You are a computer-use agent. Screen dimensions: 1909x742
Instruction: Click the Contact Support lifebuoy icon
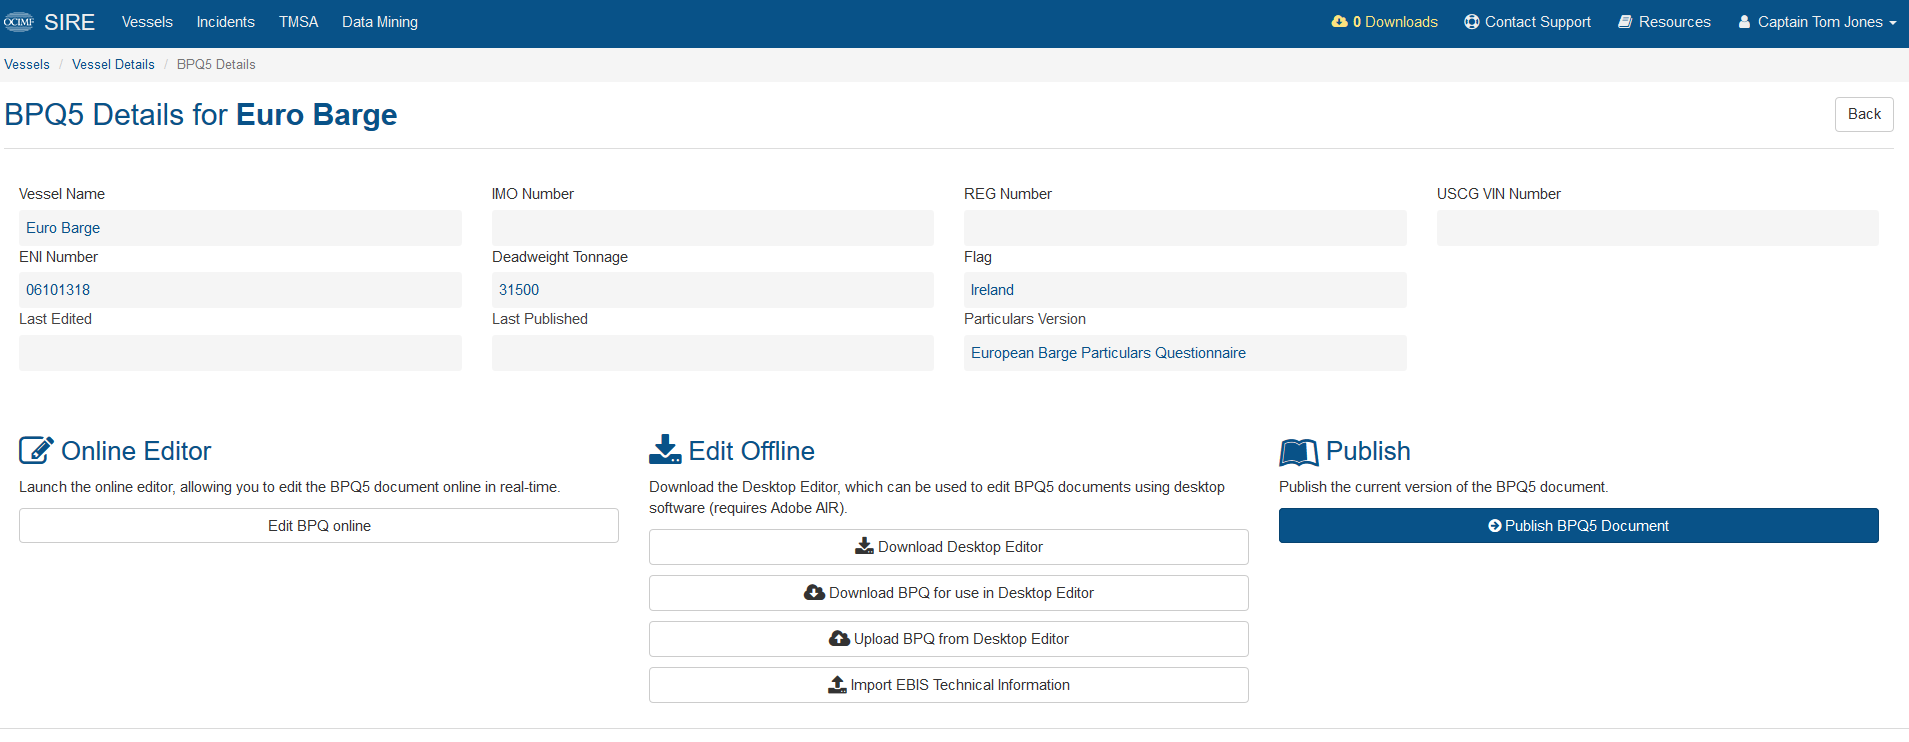click(x=1472, y=22)
